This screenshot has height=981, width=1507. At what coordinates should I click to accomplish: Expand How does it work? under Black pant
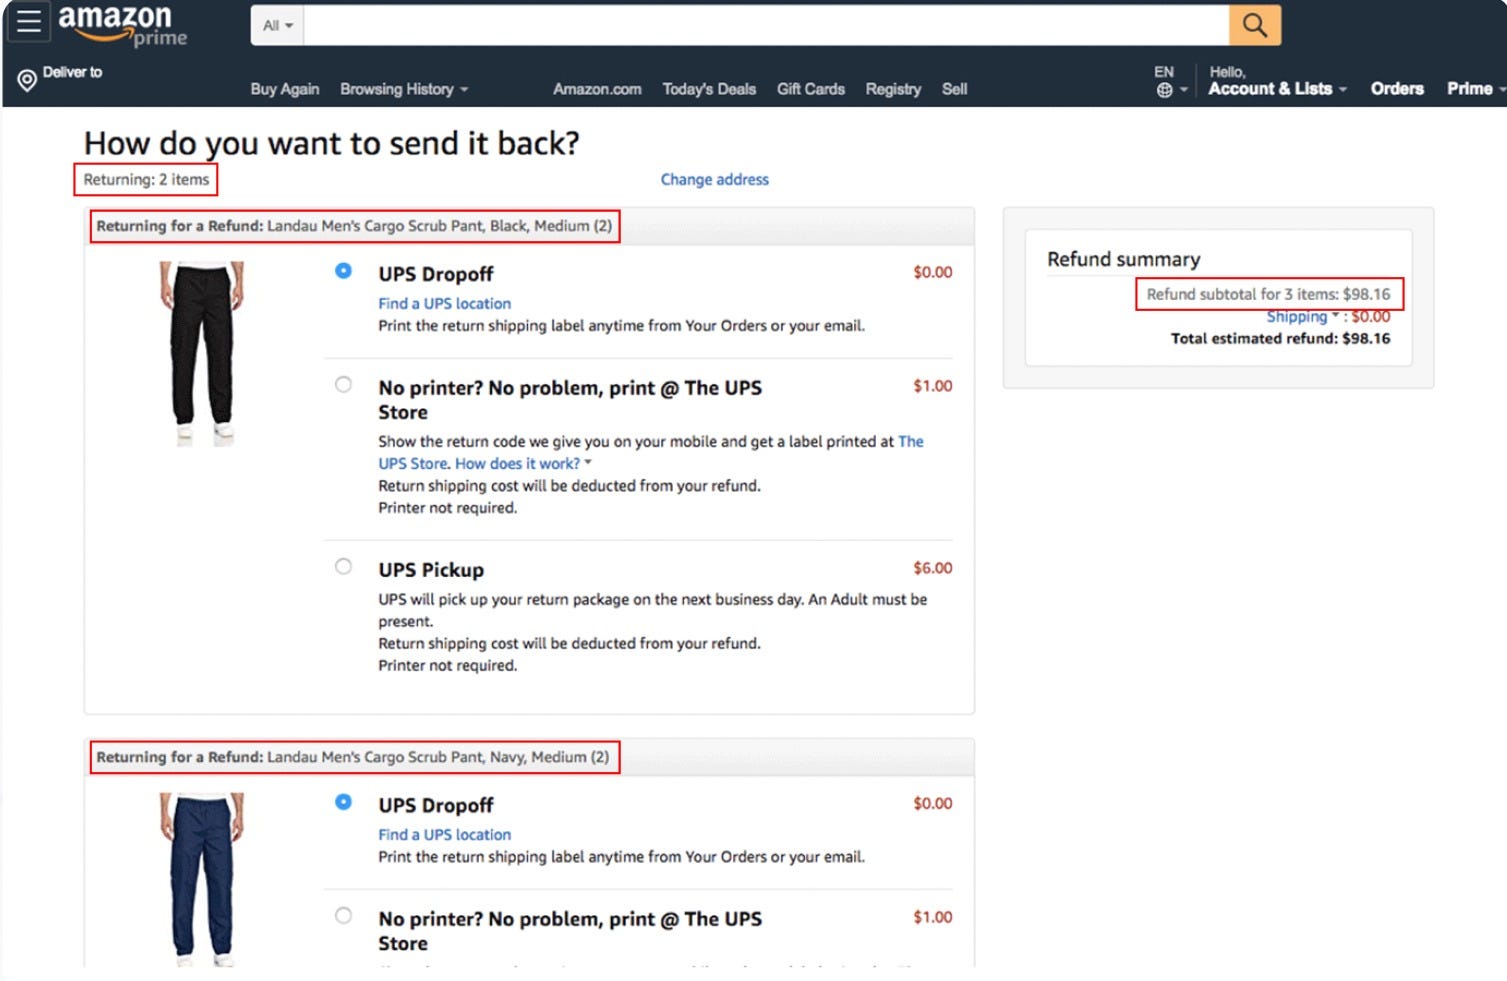pos(523,463)
